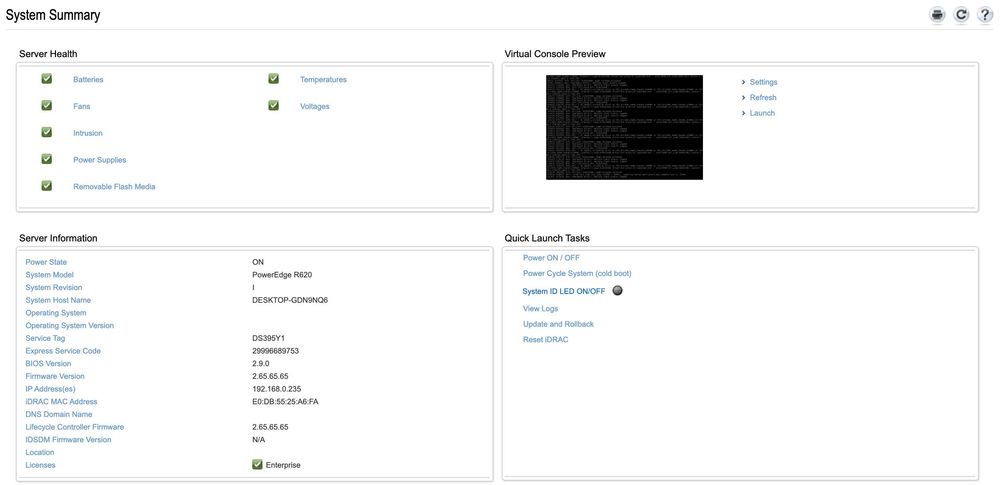The image size is (1000, 485).
Task: Click the Licenses label
Action: click(40, 465)
